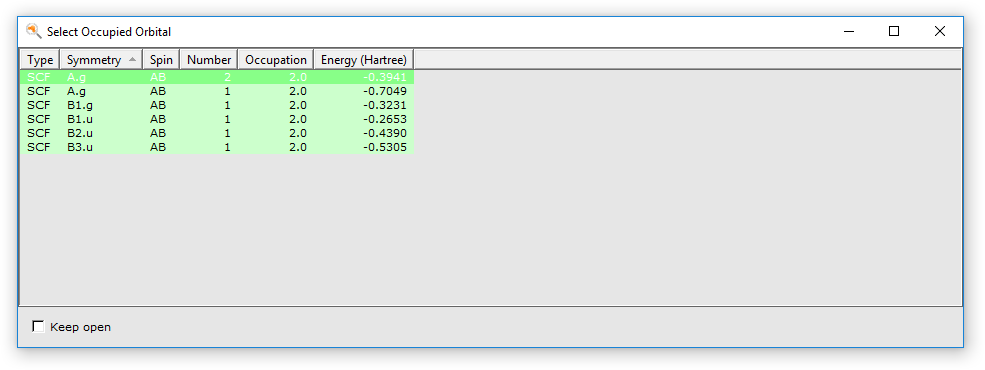Maximize the Select Occupied Orbital window

pos(894,31)
